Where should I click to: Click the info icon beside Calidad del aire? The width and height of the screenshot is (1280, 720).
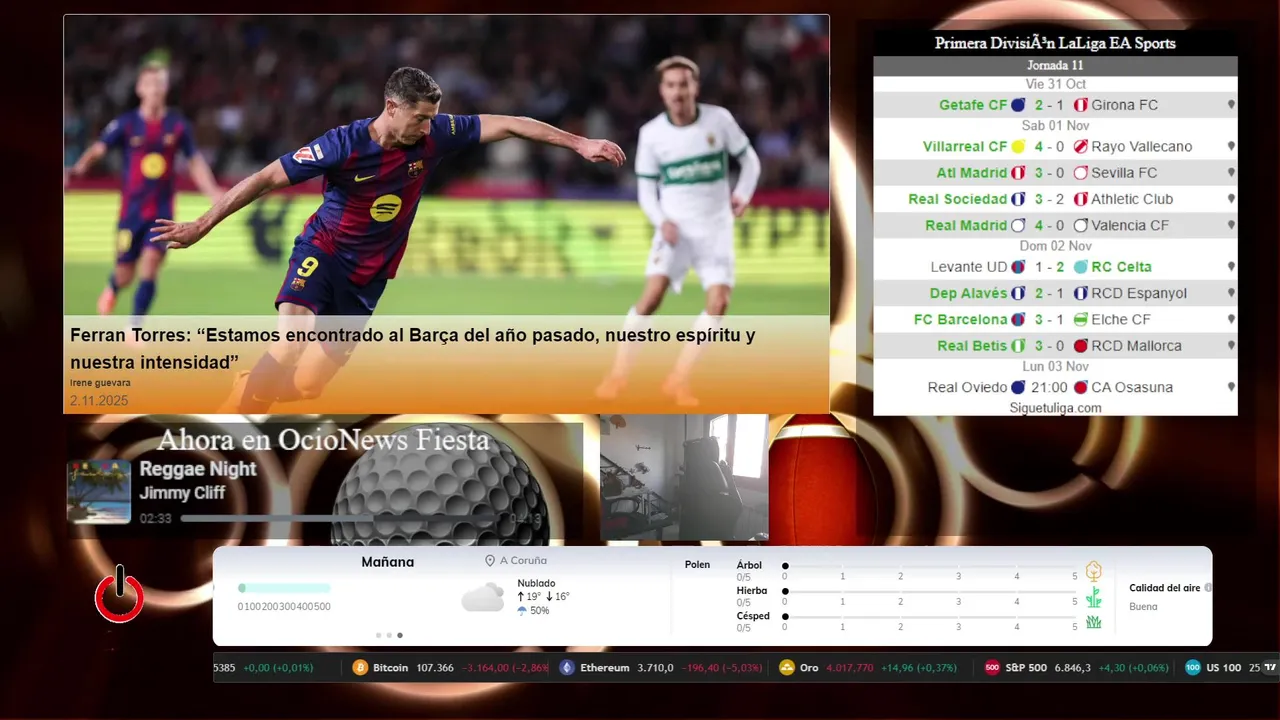(x=1208, y=588)
